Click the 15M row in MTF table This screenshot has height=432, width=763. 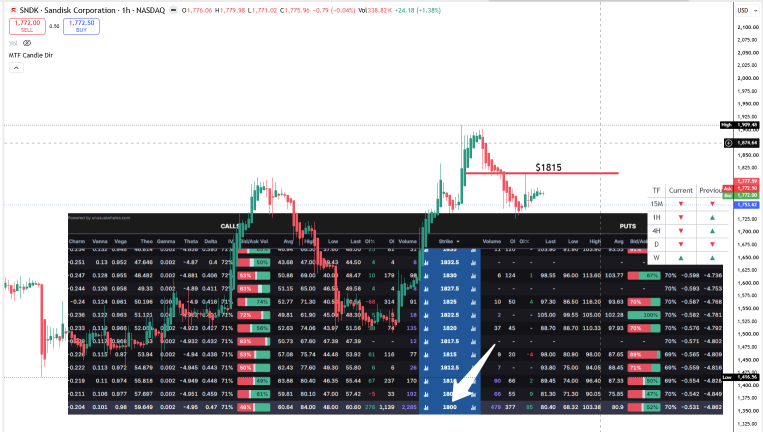[687, 204]
